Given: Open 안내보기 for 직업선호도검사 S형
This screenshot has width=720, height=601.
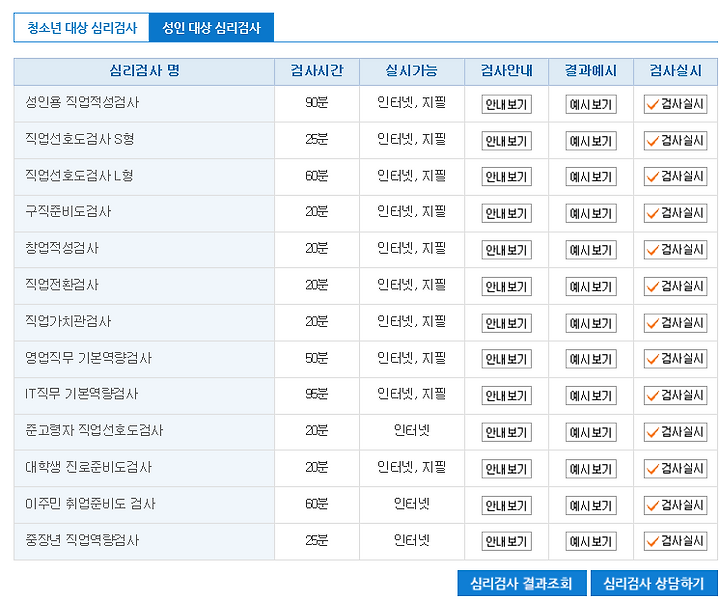Looking at the screenshot, I should tap(506, 140).
